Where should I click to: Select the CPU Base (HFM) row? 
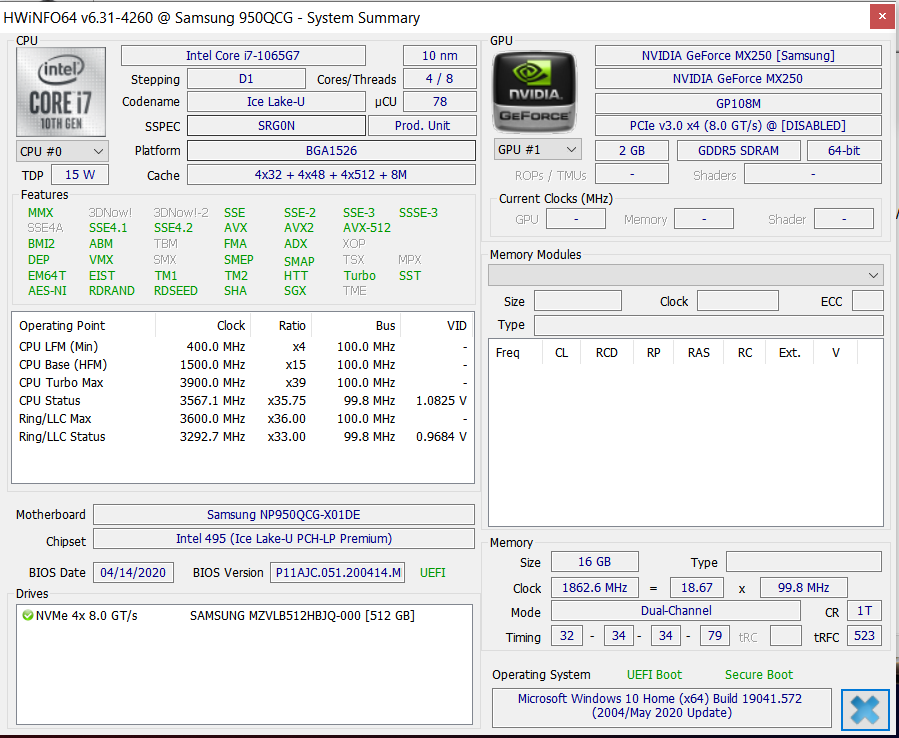pyautogui.click(x=243, y=365)
